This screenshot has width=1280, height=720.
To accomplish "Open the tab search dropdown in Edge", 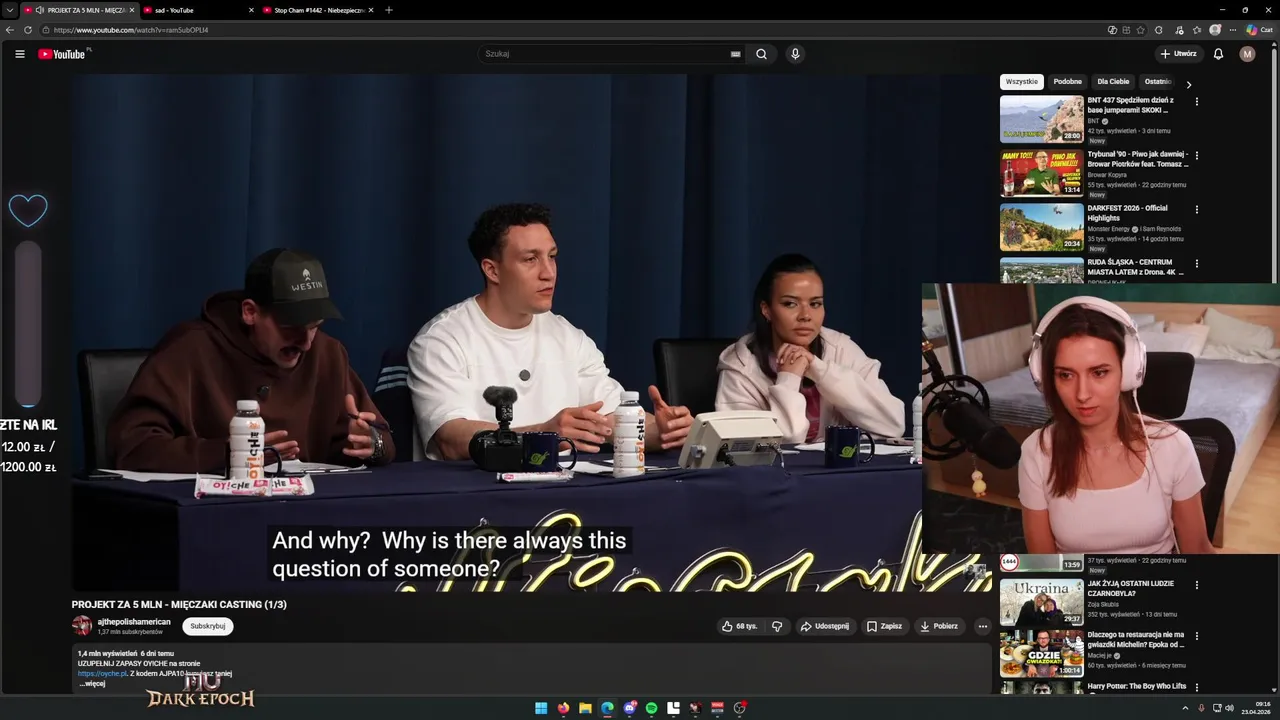I will click(x=9, y=10).
